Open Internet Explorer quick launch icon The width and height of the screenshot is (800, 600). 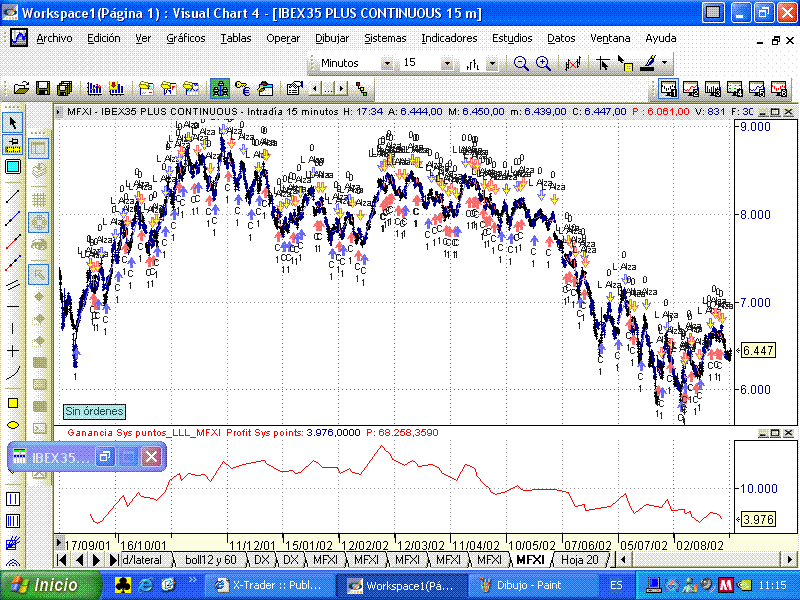[x=144, y=585]
